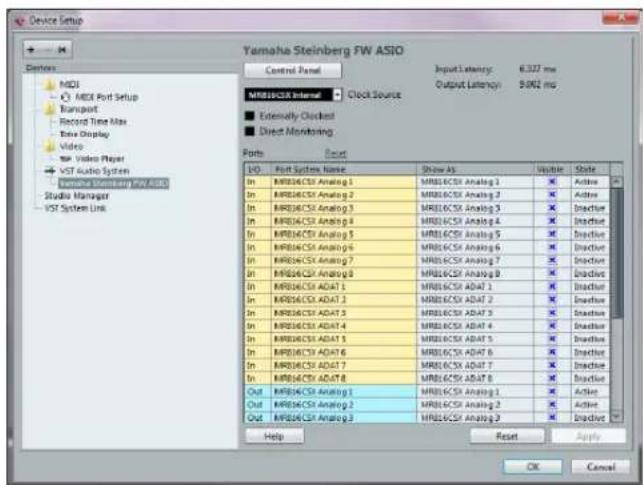Image resolution: width=643 pixels, height=485 pixels.
Task: Click the Apply button
Action: tap(588, 436)
